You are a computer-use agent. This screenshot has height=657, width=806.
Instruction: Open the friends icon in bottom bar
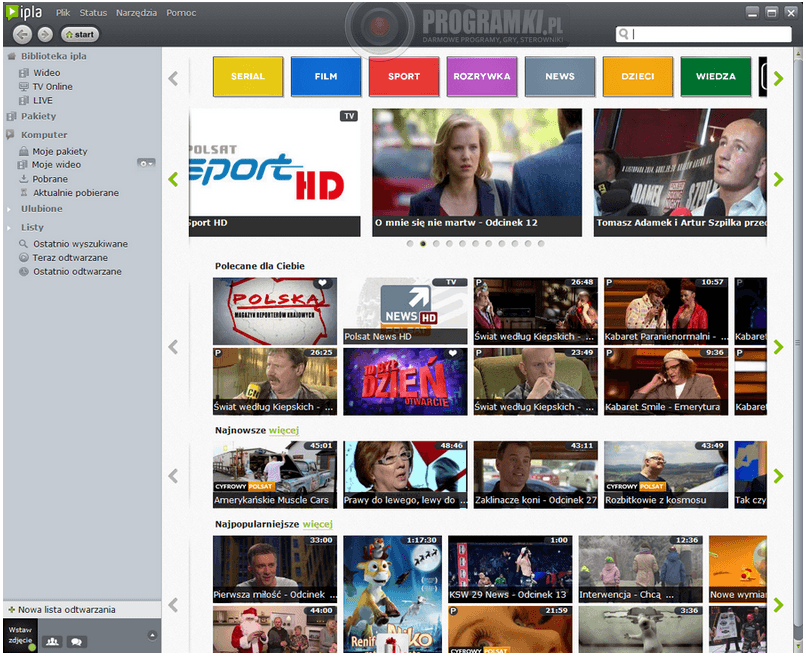[x=52, y=642]
